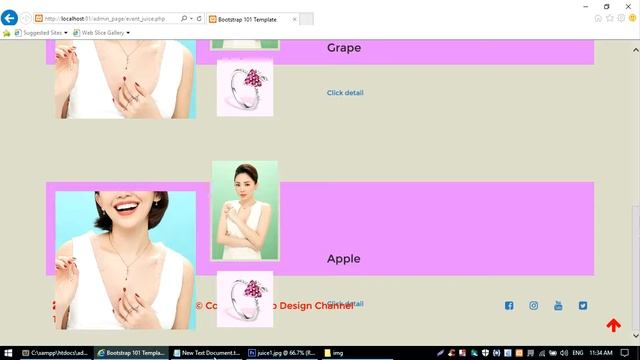Click the Grape heading text
This screenshot has width=640, height=360.
[x=344, y=48]
